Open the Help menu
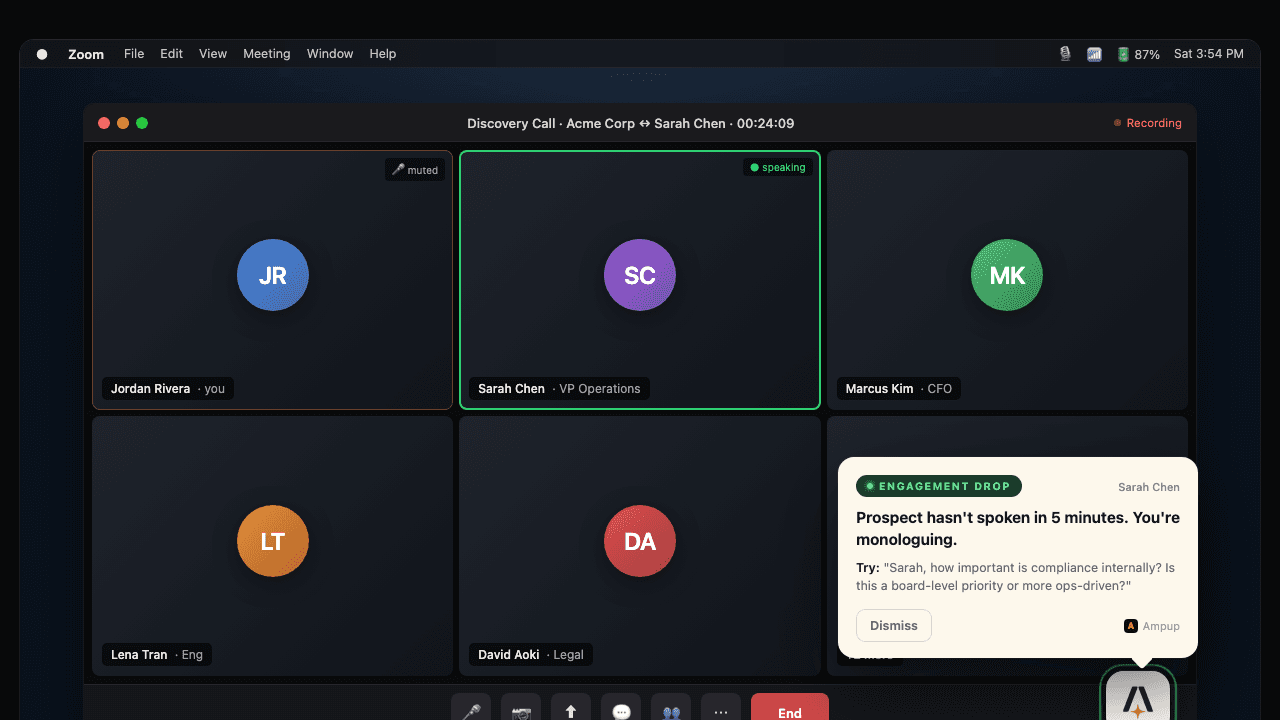This screenshot has height=720, width=1280. [x=382, y=53]
